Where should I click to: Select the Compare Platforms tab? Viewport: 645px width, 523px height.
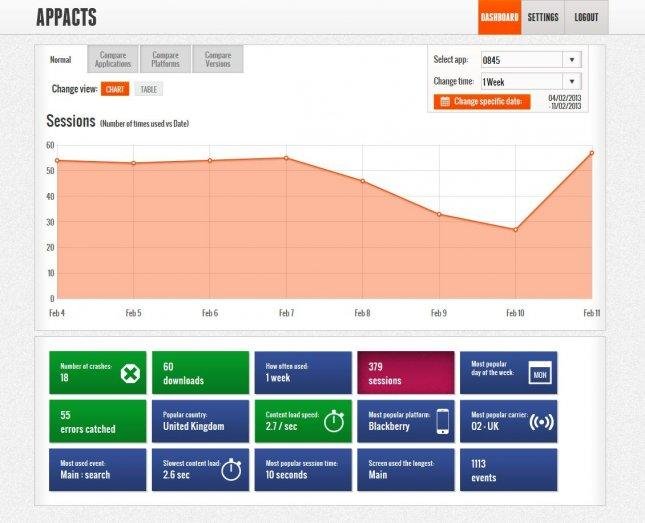click(x=165, y=60)
